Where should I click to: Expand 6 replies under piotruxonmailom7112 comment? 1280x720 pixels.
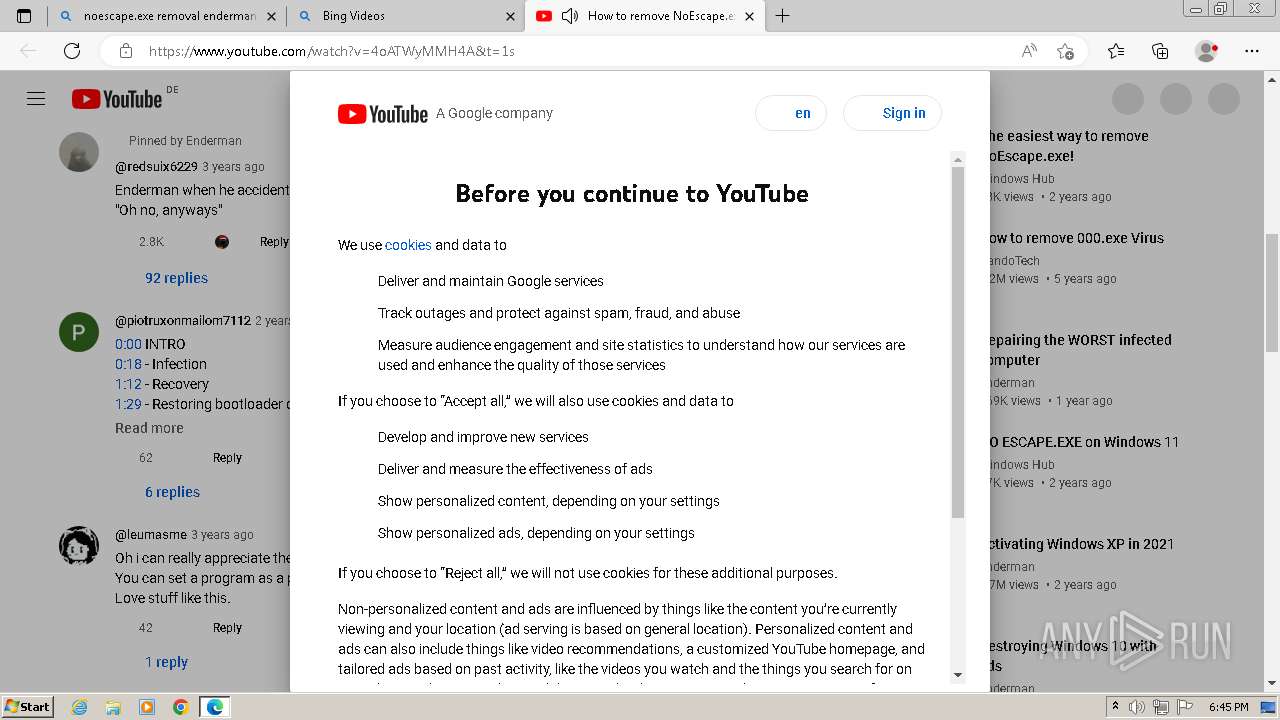tap(172, 492)
